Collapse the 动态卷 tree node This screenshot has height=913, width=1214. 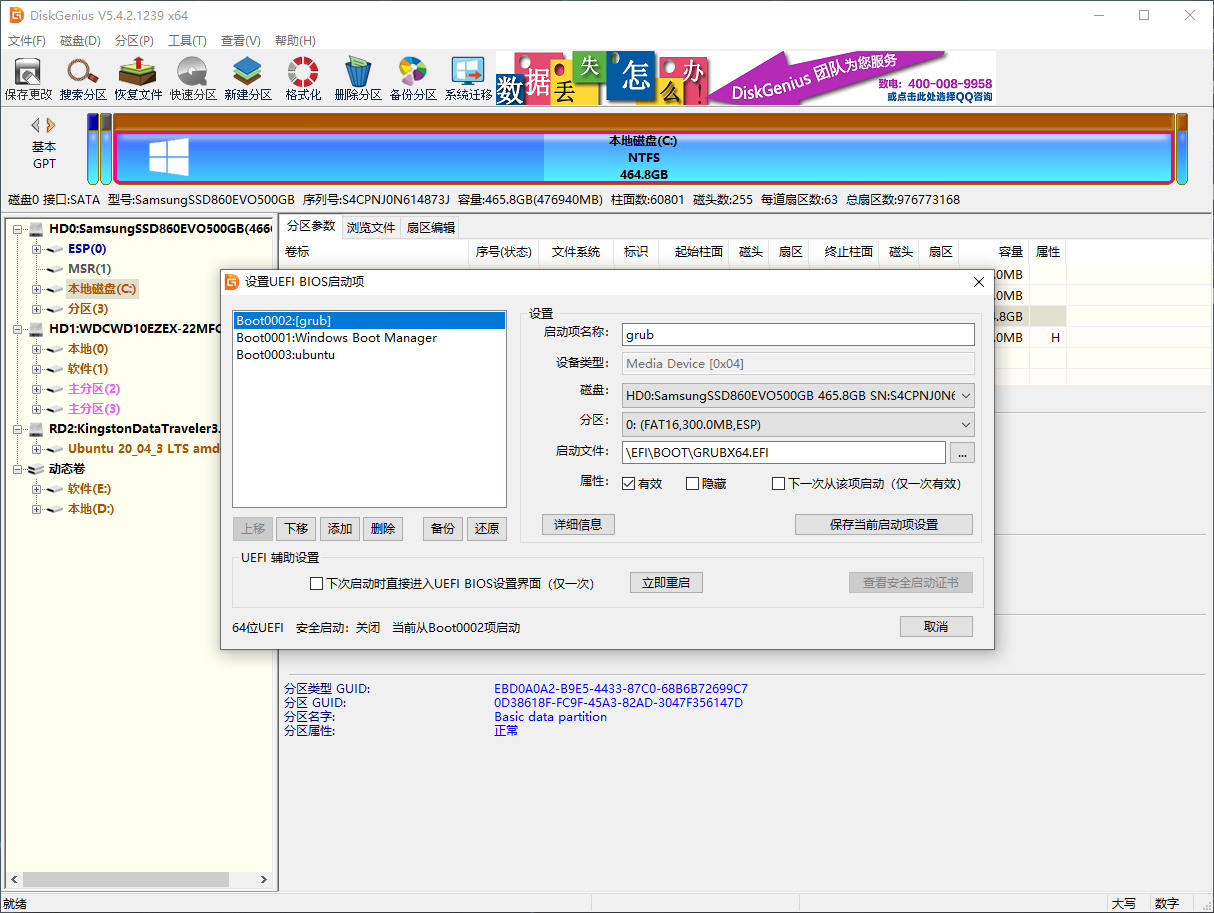pos(17,469)
